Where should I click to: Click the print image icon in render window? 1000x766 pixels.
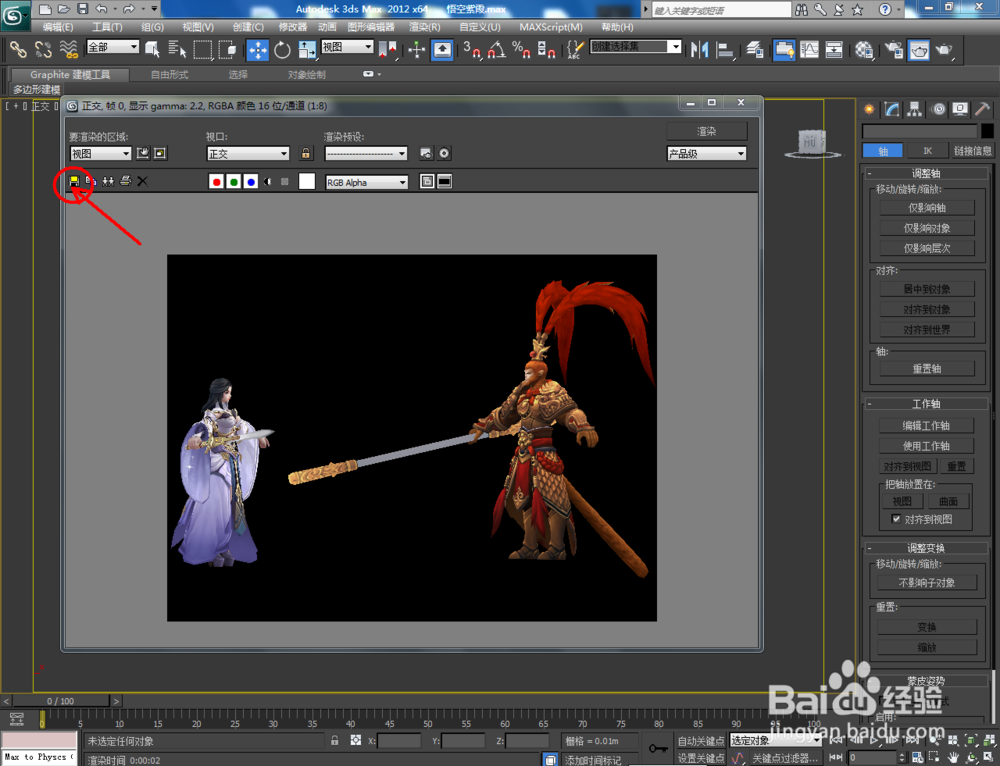(125, 181)
